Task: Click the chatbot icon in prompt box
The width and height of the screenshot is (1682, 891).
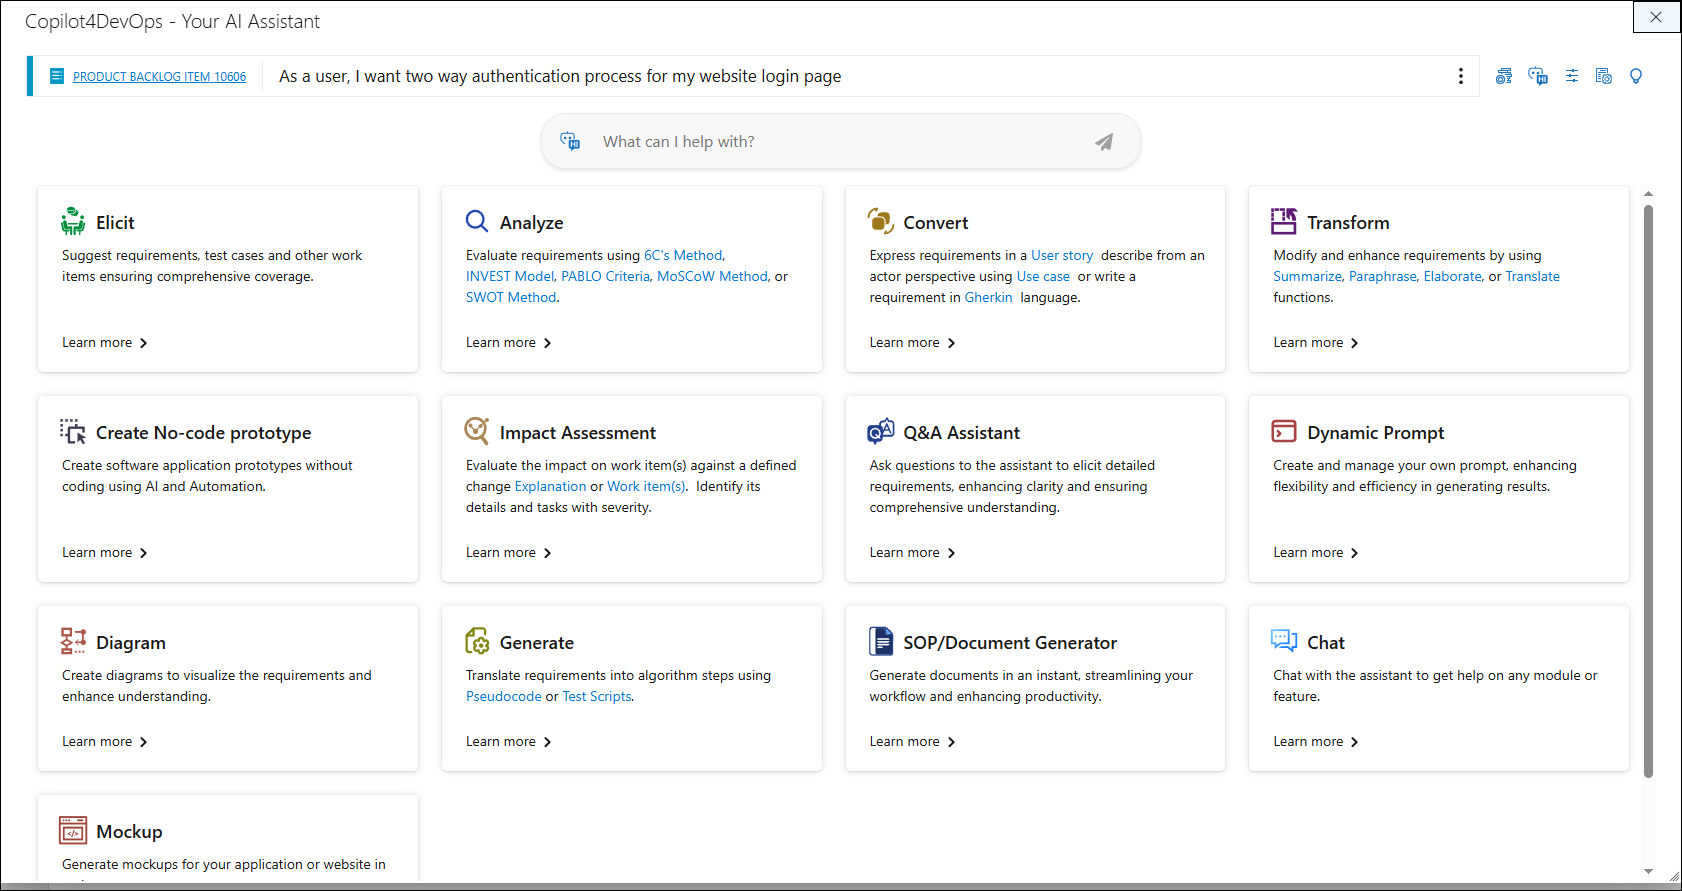Action: click(x=570, y=142)
